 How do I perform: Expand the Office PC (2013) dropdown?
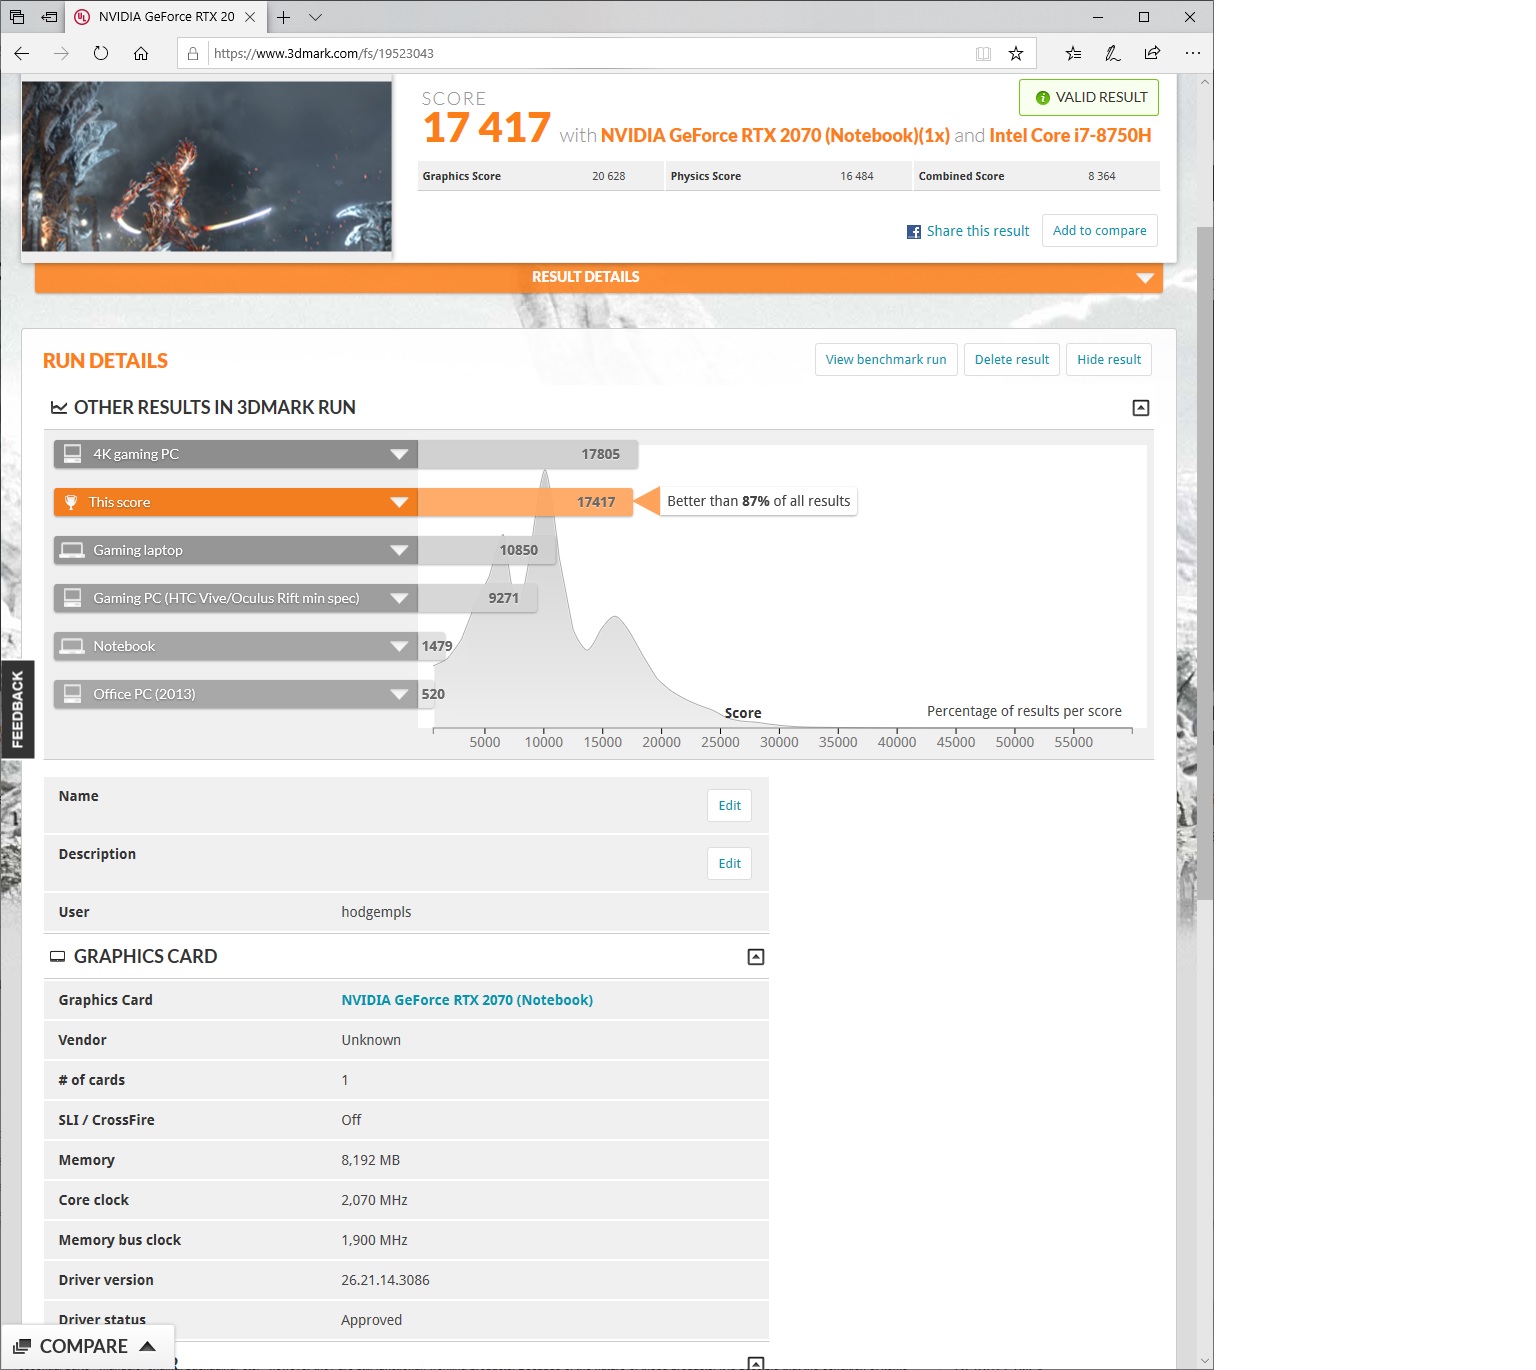(399, 694)
